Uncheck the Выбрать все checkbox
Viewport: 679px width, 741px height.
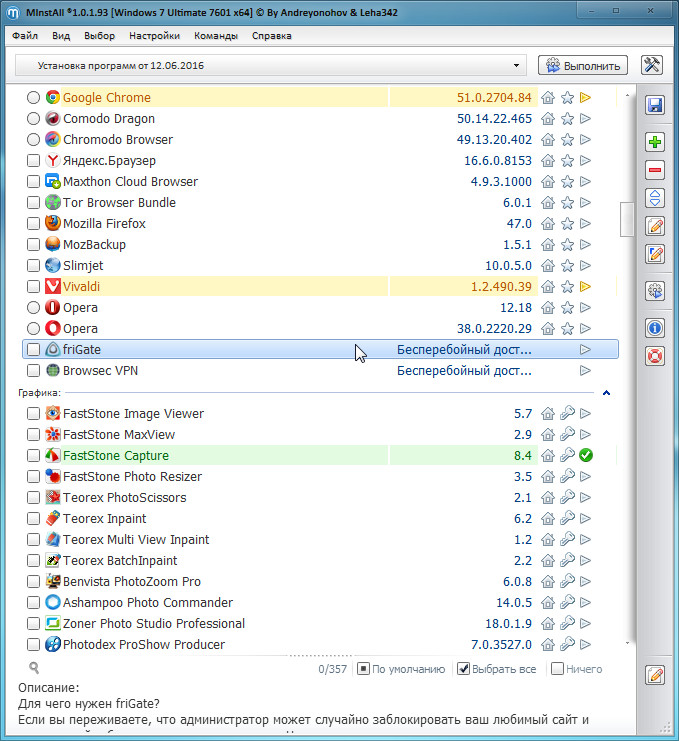tap(464, 669)
